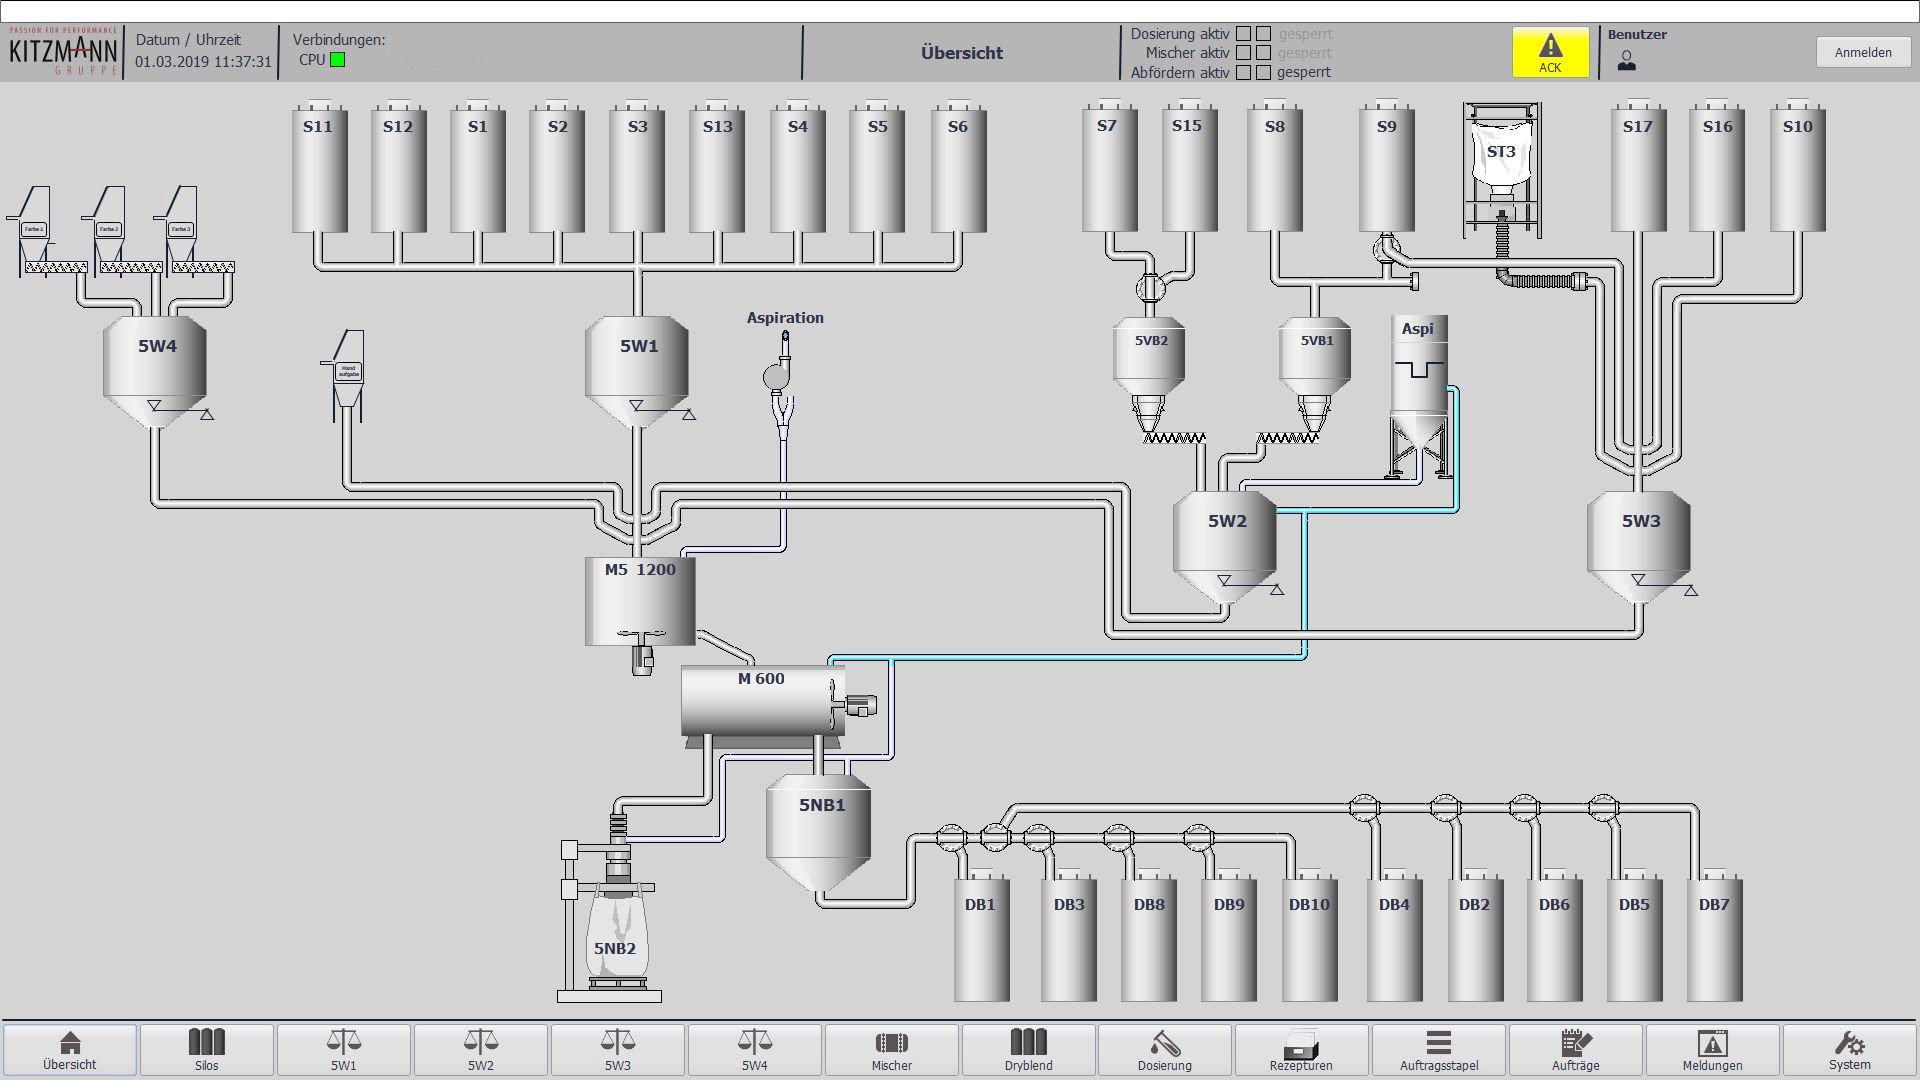Select silo S13
The width and height of the screenshot is (1920, 1080).
718,166
